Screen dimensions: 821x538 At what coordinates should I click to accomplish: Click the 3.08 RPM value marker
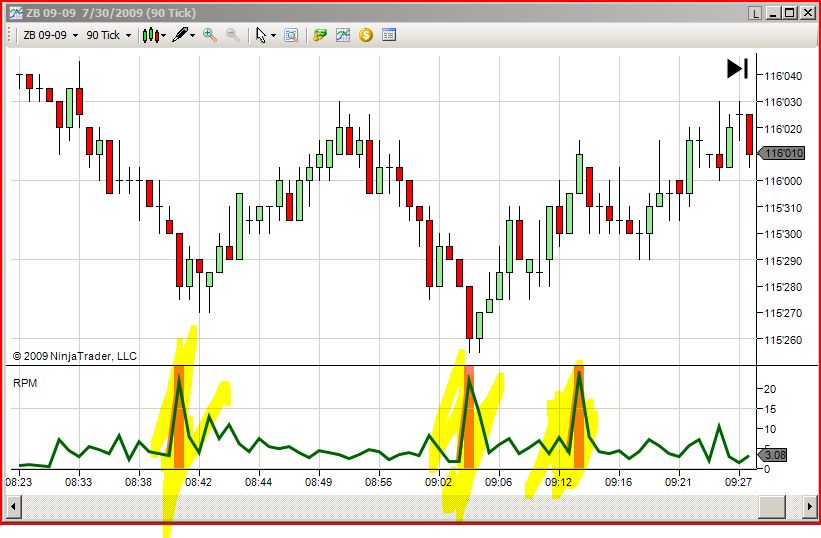pos(773,455)
